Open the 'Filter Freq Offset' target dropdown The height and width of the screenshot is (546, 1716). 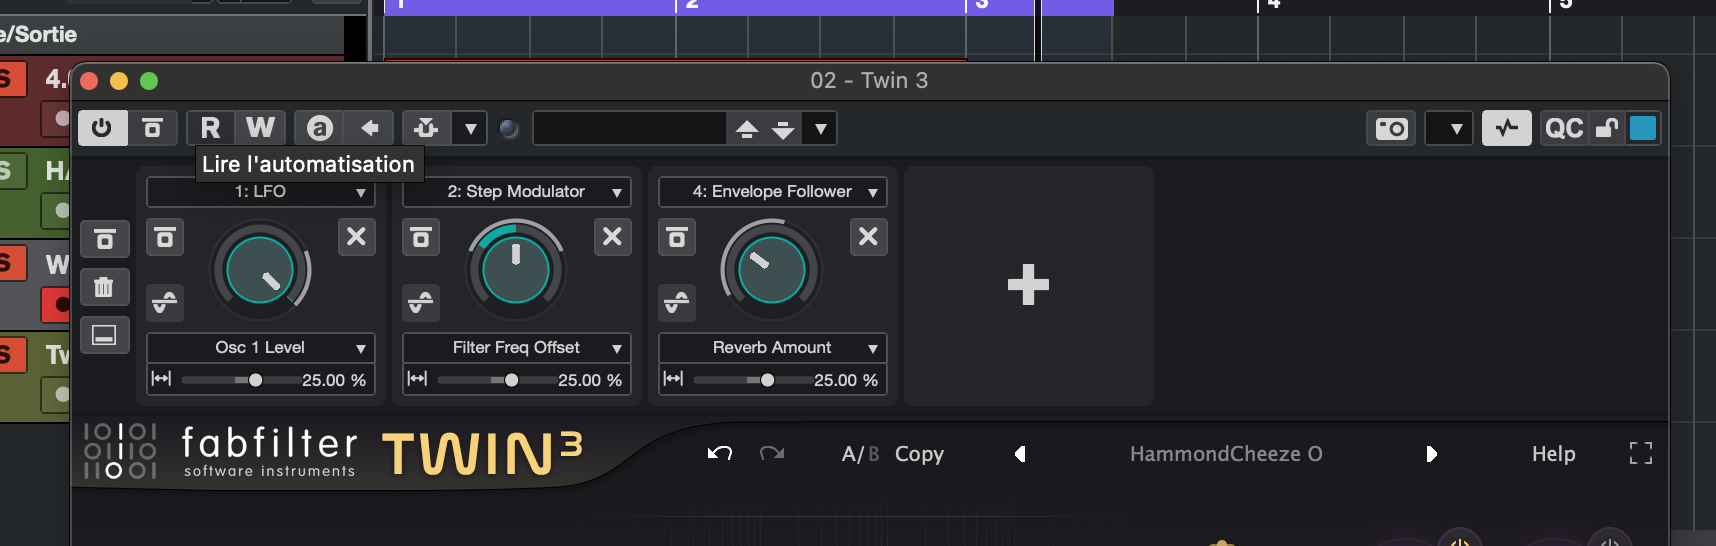point(517,348)
